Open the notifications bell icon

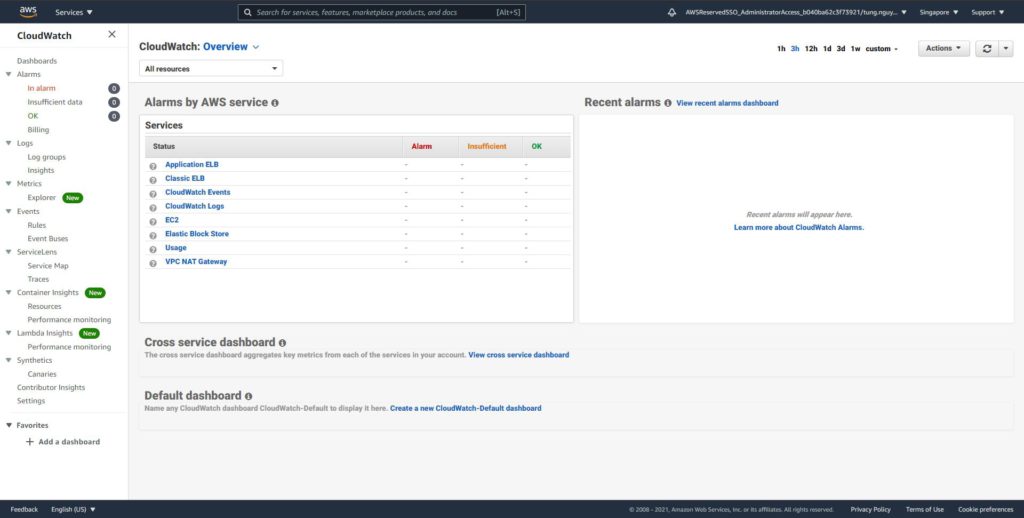click(x=671, y=13)
